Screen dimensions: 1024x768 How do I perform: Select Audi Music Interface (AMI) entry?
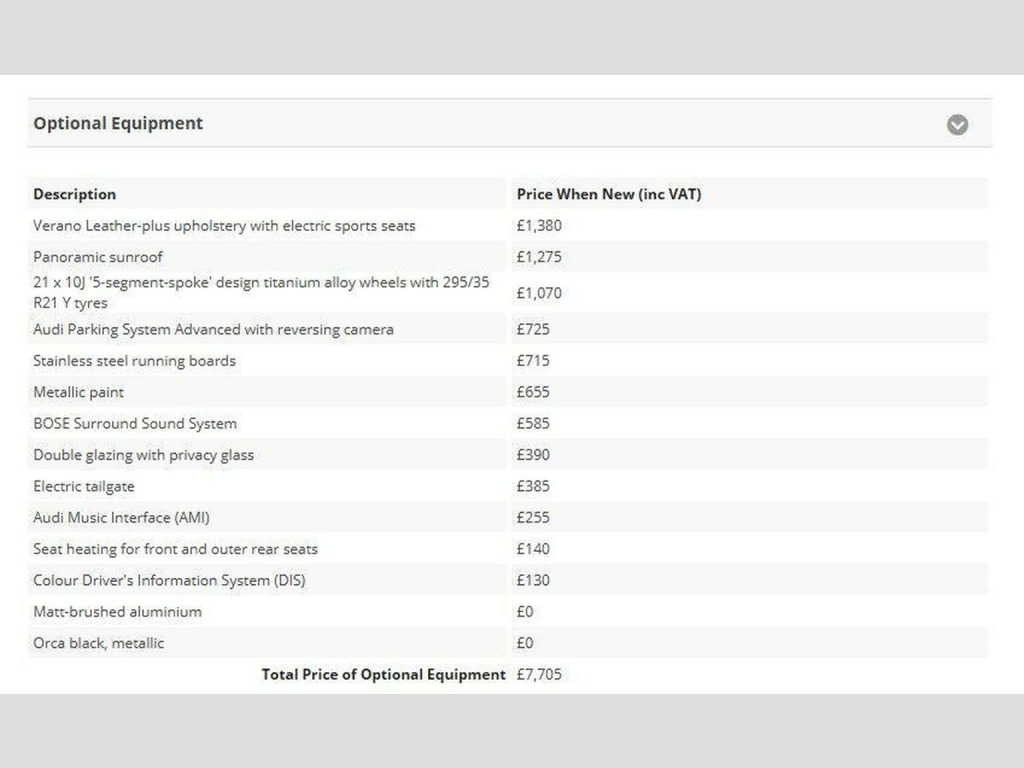pos(121,517)
